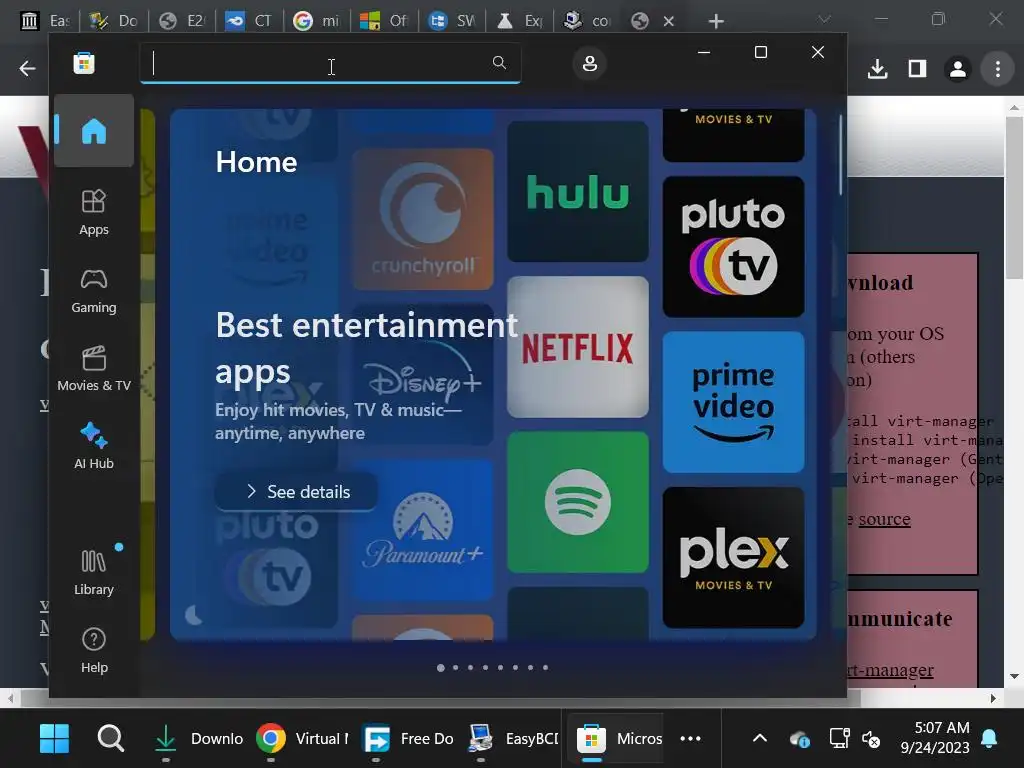Click the search magnifier in Store
Viewport: 1024px width, 768px height.
click(x=499, y=63)
